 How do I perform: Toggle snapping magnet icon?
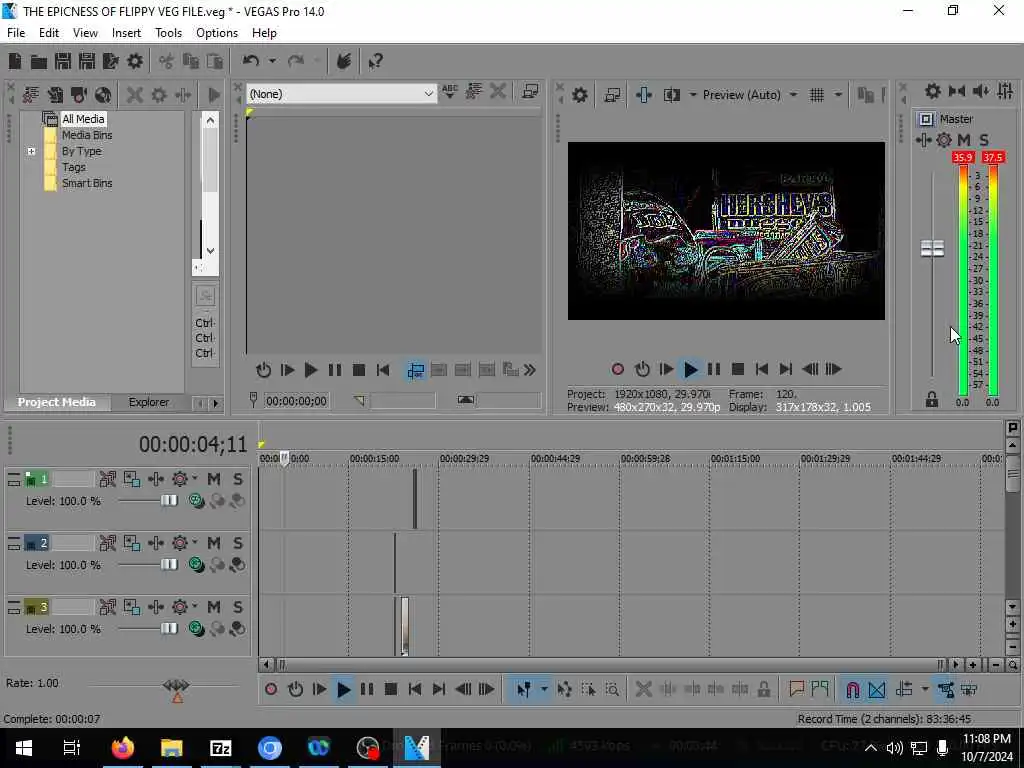(x=852, y=690)
